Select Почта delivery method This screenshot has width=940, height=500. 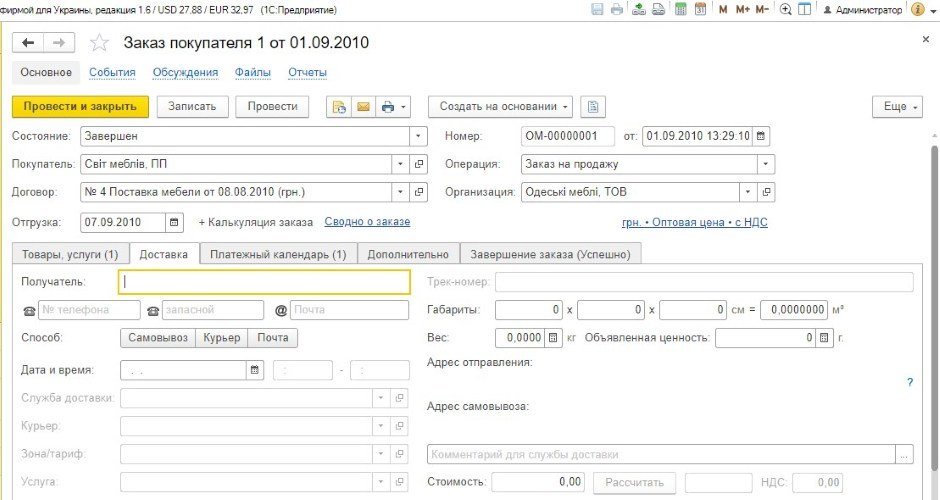(273, 338)
